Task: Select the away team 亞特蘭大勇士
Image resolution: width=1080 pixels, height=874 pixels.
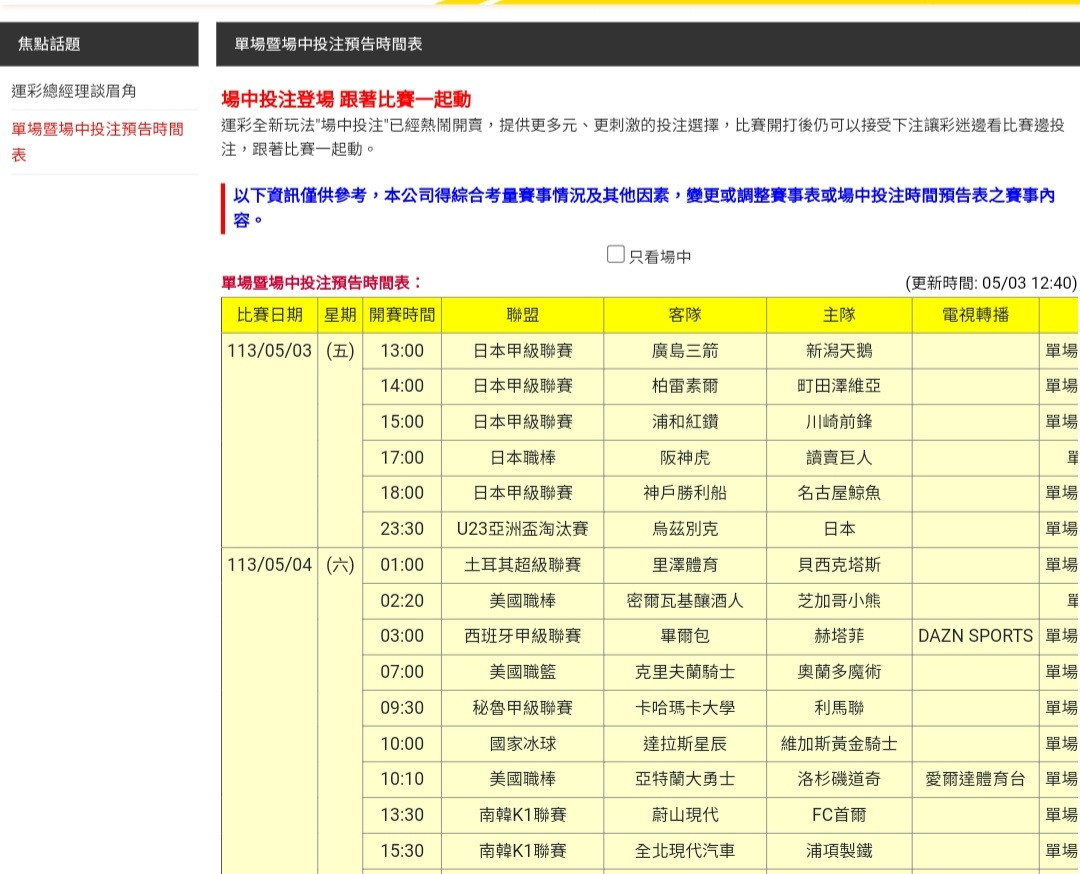Action: click(x=685, y=779)
